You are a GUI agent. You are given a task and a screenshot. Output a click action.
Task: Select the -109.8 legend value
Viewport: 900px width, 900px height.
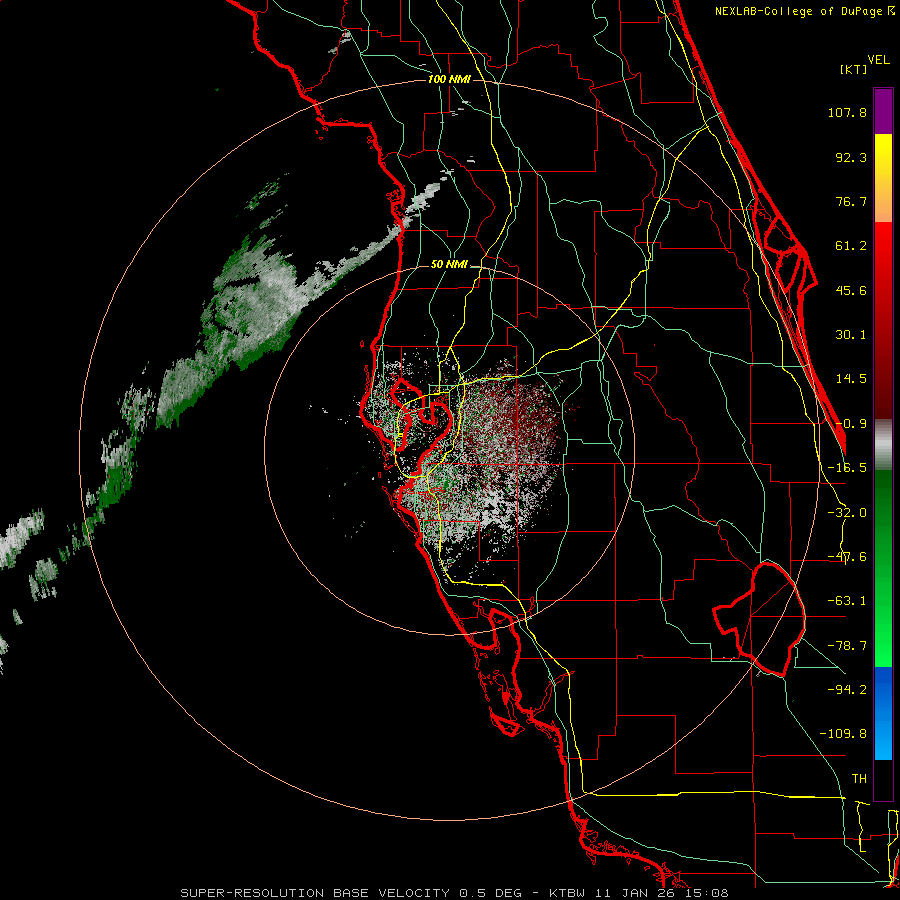click(843, 734)
